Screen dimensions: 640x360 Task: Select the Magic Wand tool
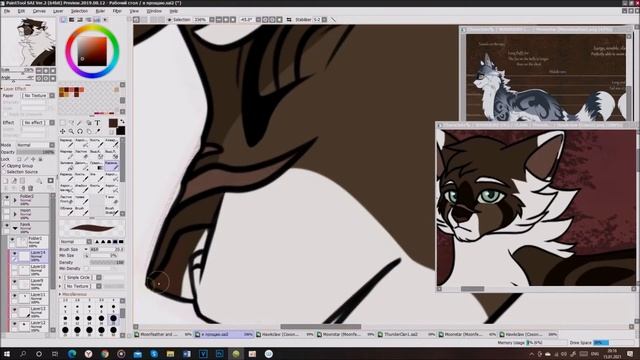tap(80, 122)
